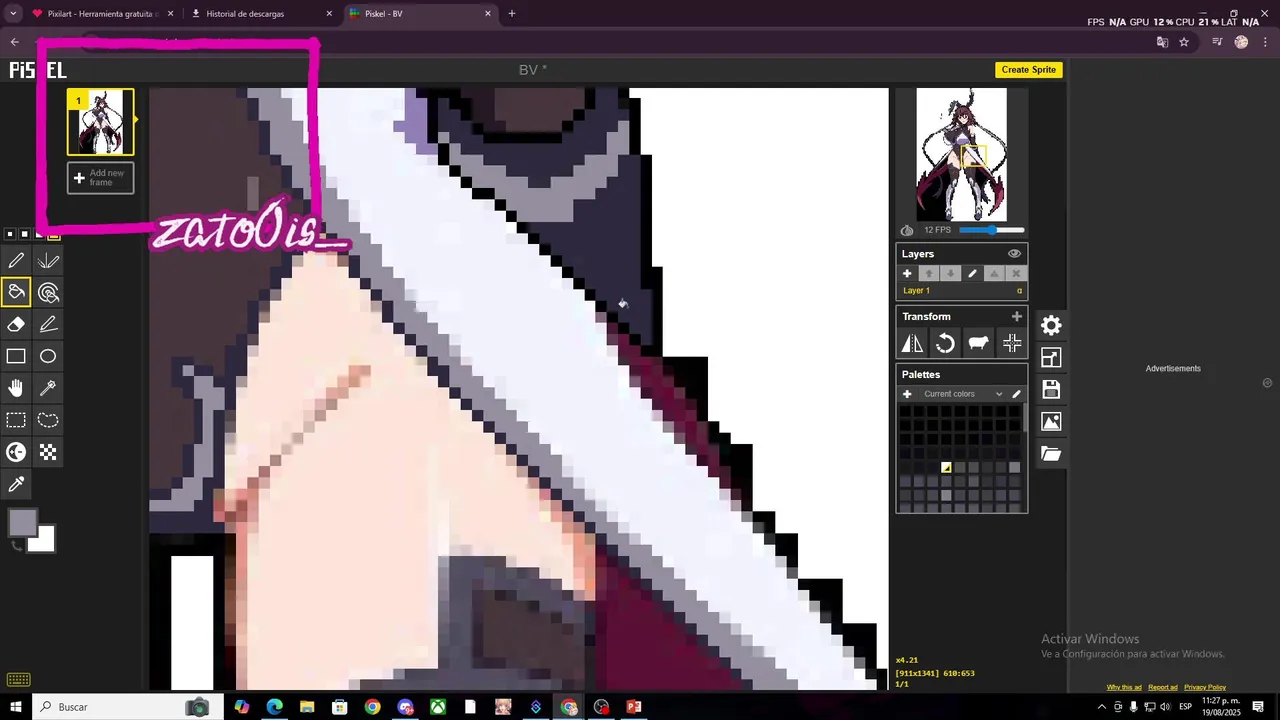Select the Dithering checkerboard tool
Screen dimensions: 1280x720
point(48,453)
